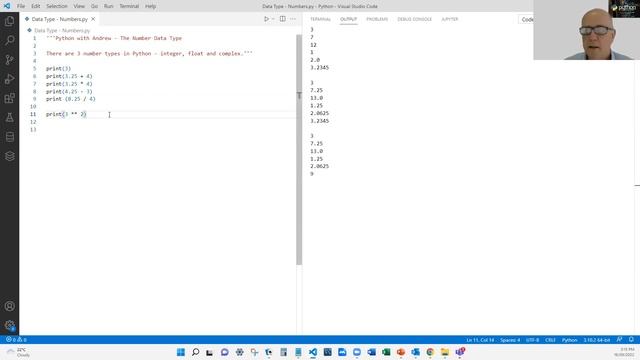Open Task View on taskbar
640x360 pixels.
click(210, 352)
